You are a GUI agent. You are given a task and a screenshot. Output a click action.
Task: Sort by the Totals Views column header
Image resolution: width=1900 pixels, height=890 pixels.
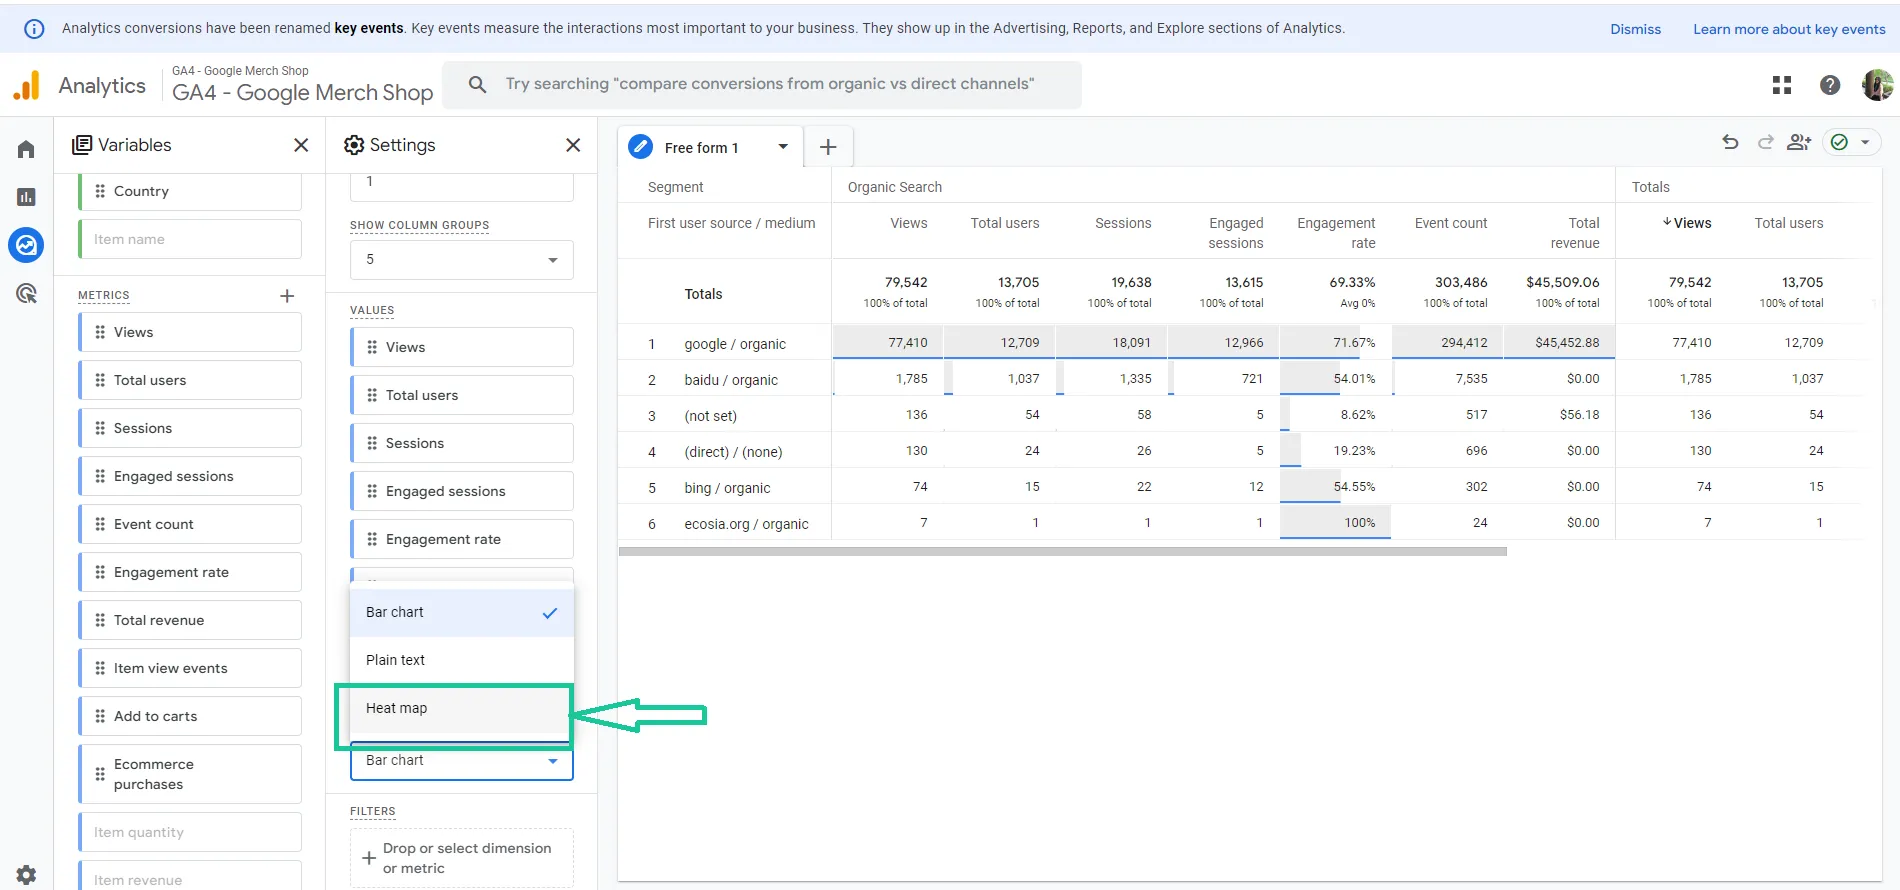coord(1687,223)
